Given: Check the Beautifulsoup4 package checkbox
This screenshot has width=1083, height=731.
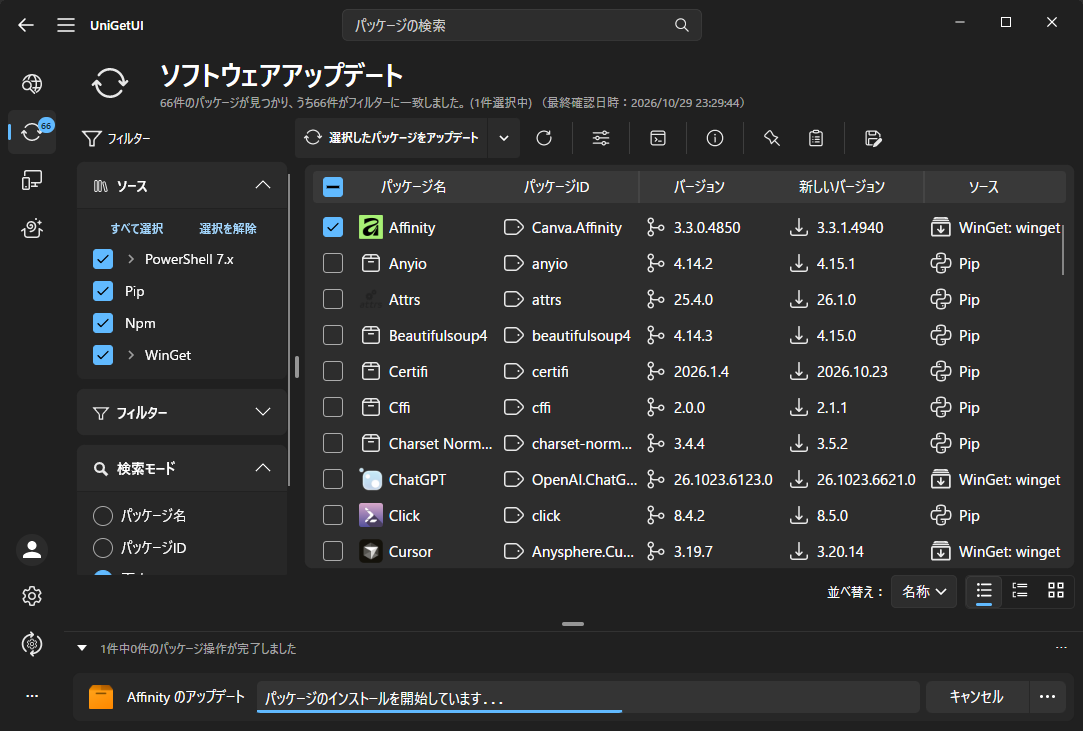Looking at the screenshot, I should click(333, 335).
